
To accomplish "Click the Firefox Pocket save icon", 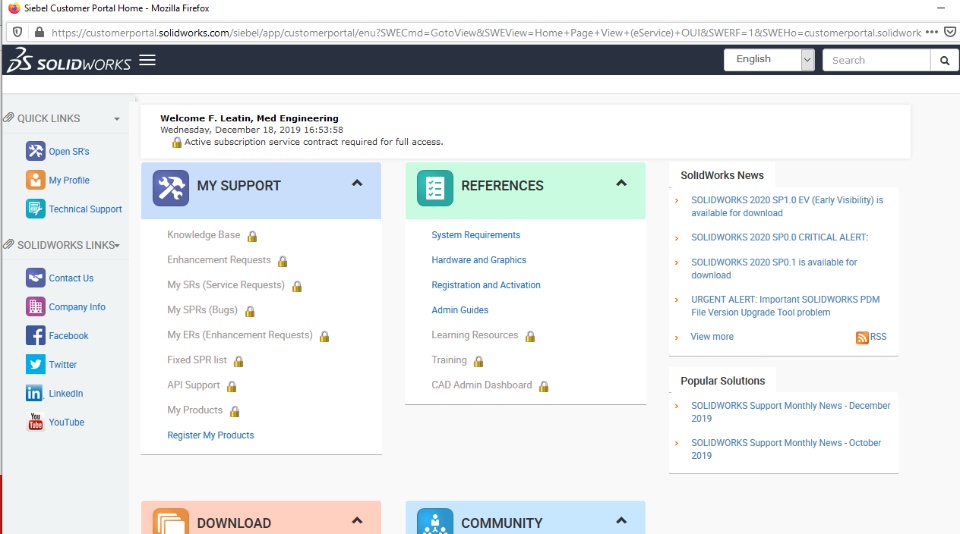I will coord(950,32).
